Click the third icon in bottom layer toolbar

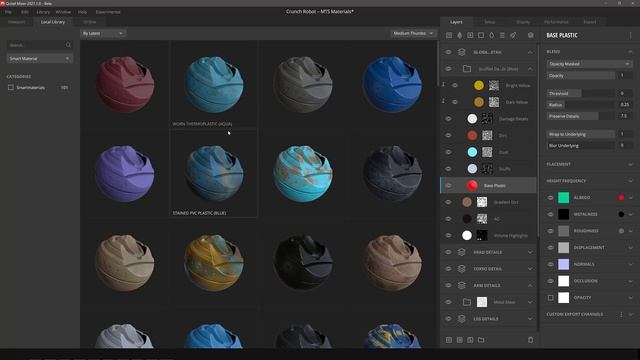[470, 340]
